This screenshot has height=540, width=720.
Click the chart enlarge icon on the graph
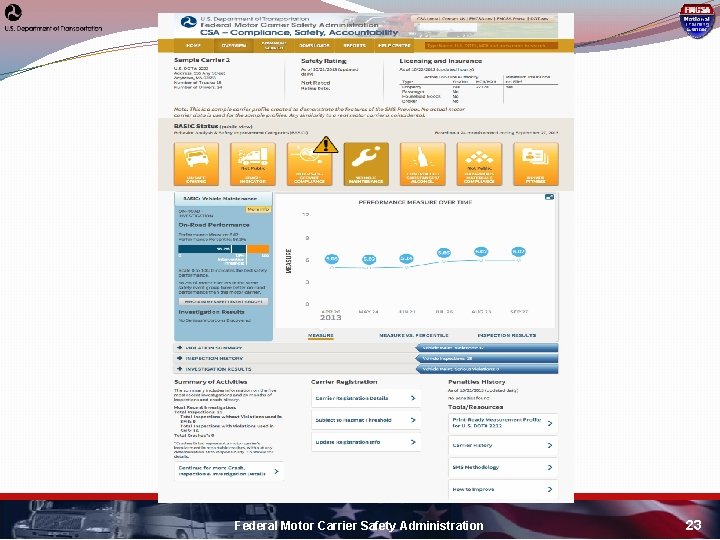coord(549,197)
